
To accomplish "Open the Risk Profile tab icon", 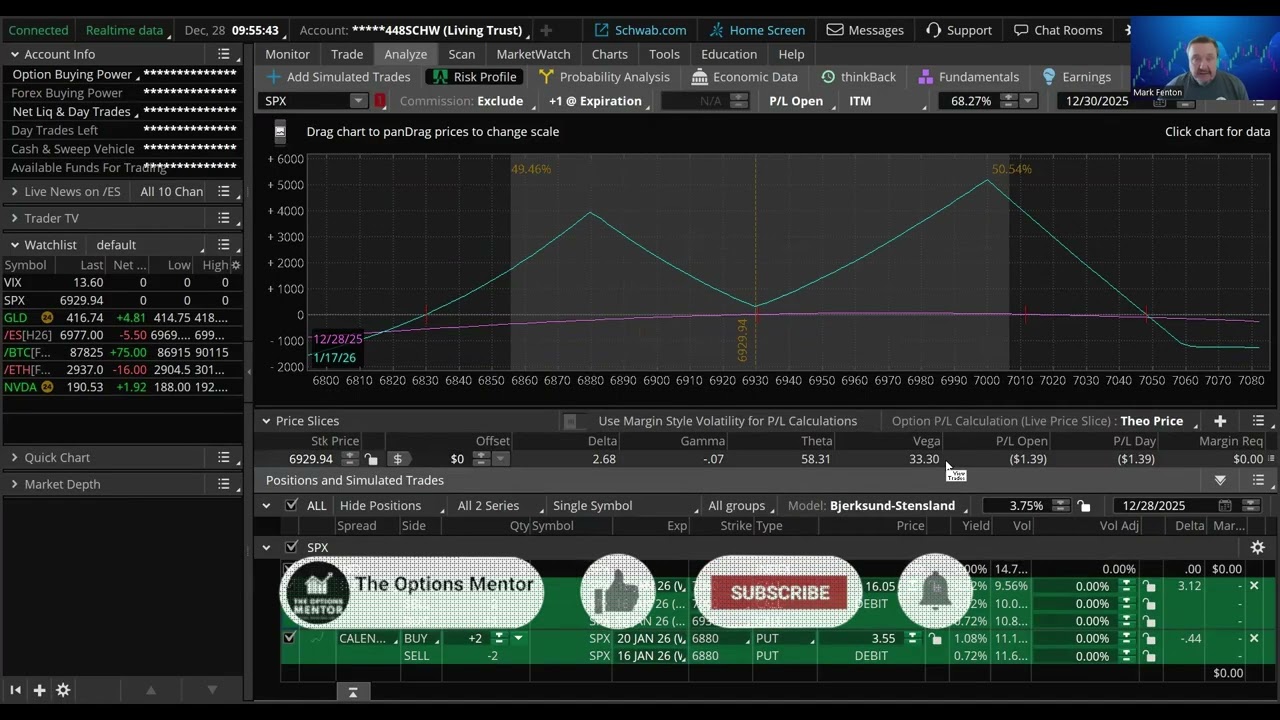I will click(440, 77).
